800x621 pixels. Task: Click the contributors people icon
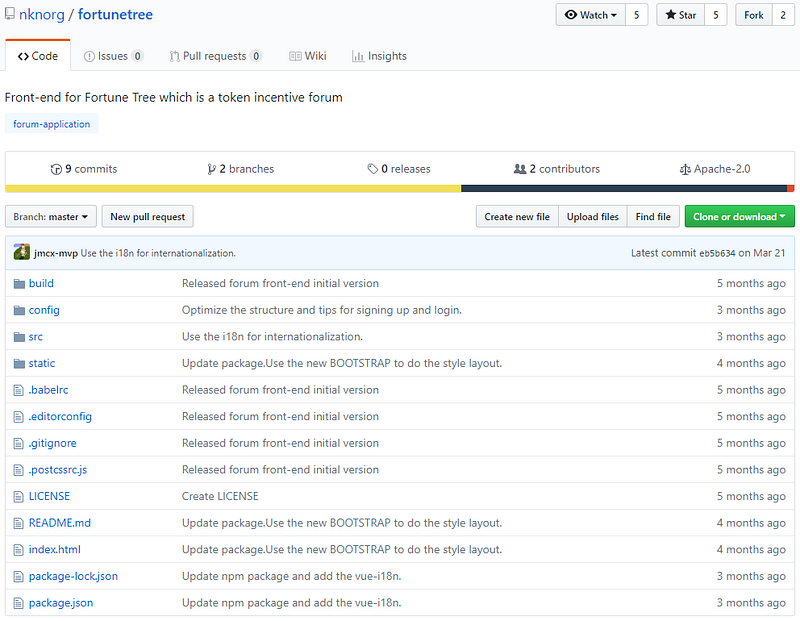coord(519,170)
